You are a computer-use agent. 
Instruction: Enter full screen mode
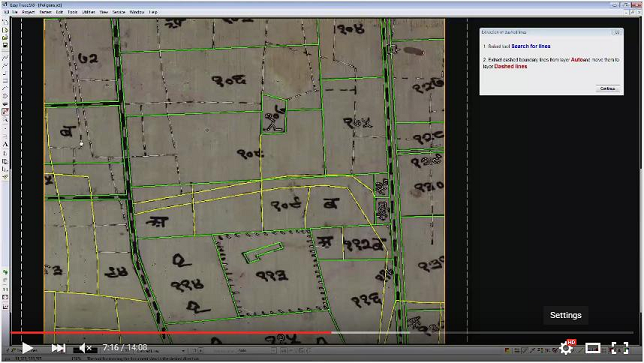(619, 348)
